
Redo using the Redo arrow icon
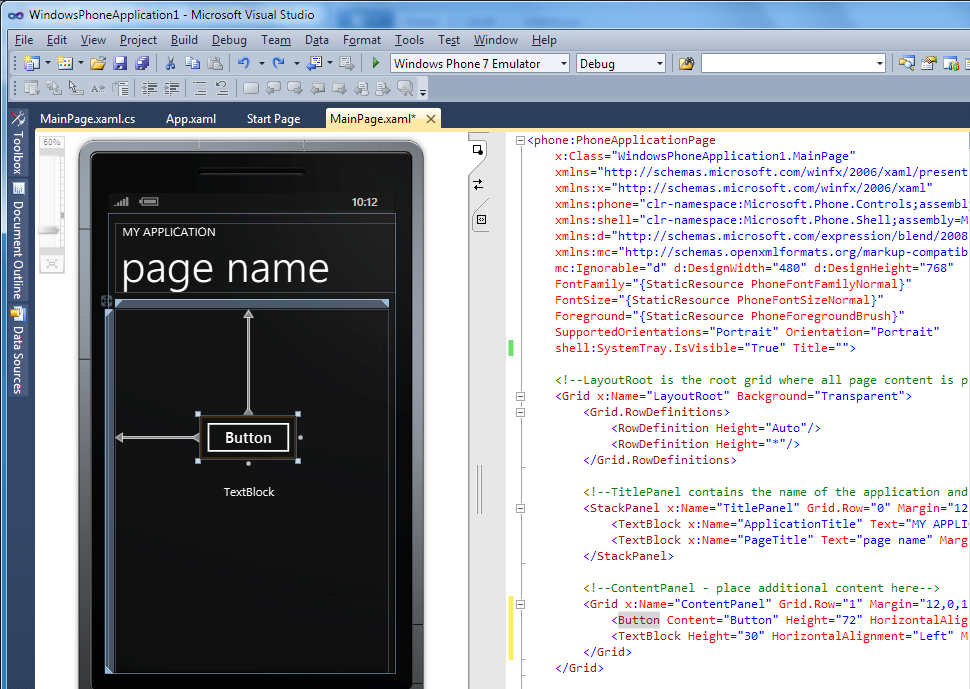click(x=278, y=63)
